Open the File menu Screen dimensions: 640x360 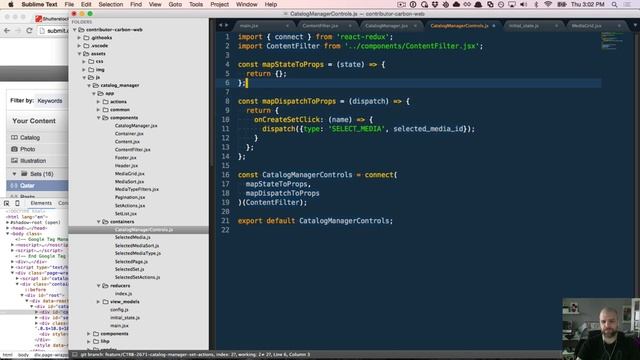coord(69,4)
